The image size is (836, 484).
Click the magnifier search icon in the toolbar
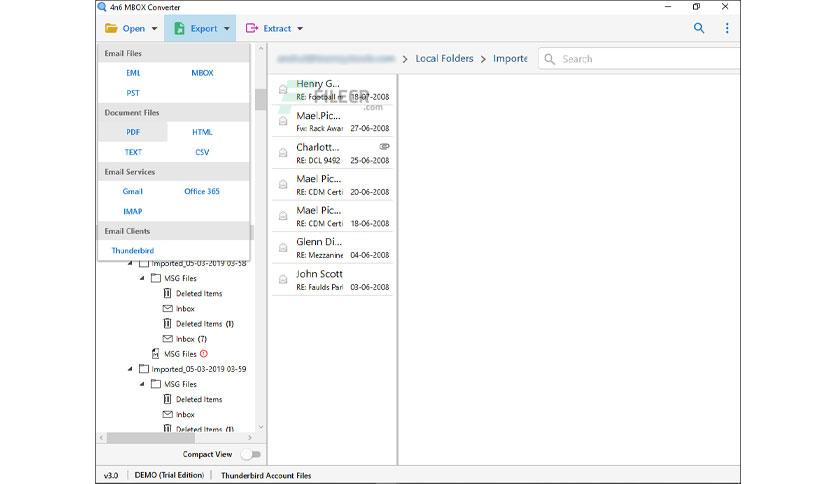[699, 28]
